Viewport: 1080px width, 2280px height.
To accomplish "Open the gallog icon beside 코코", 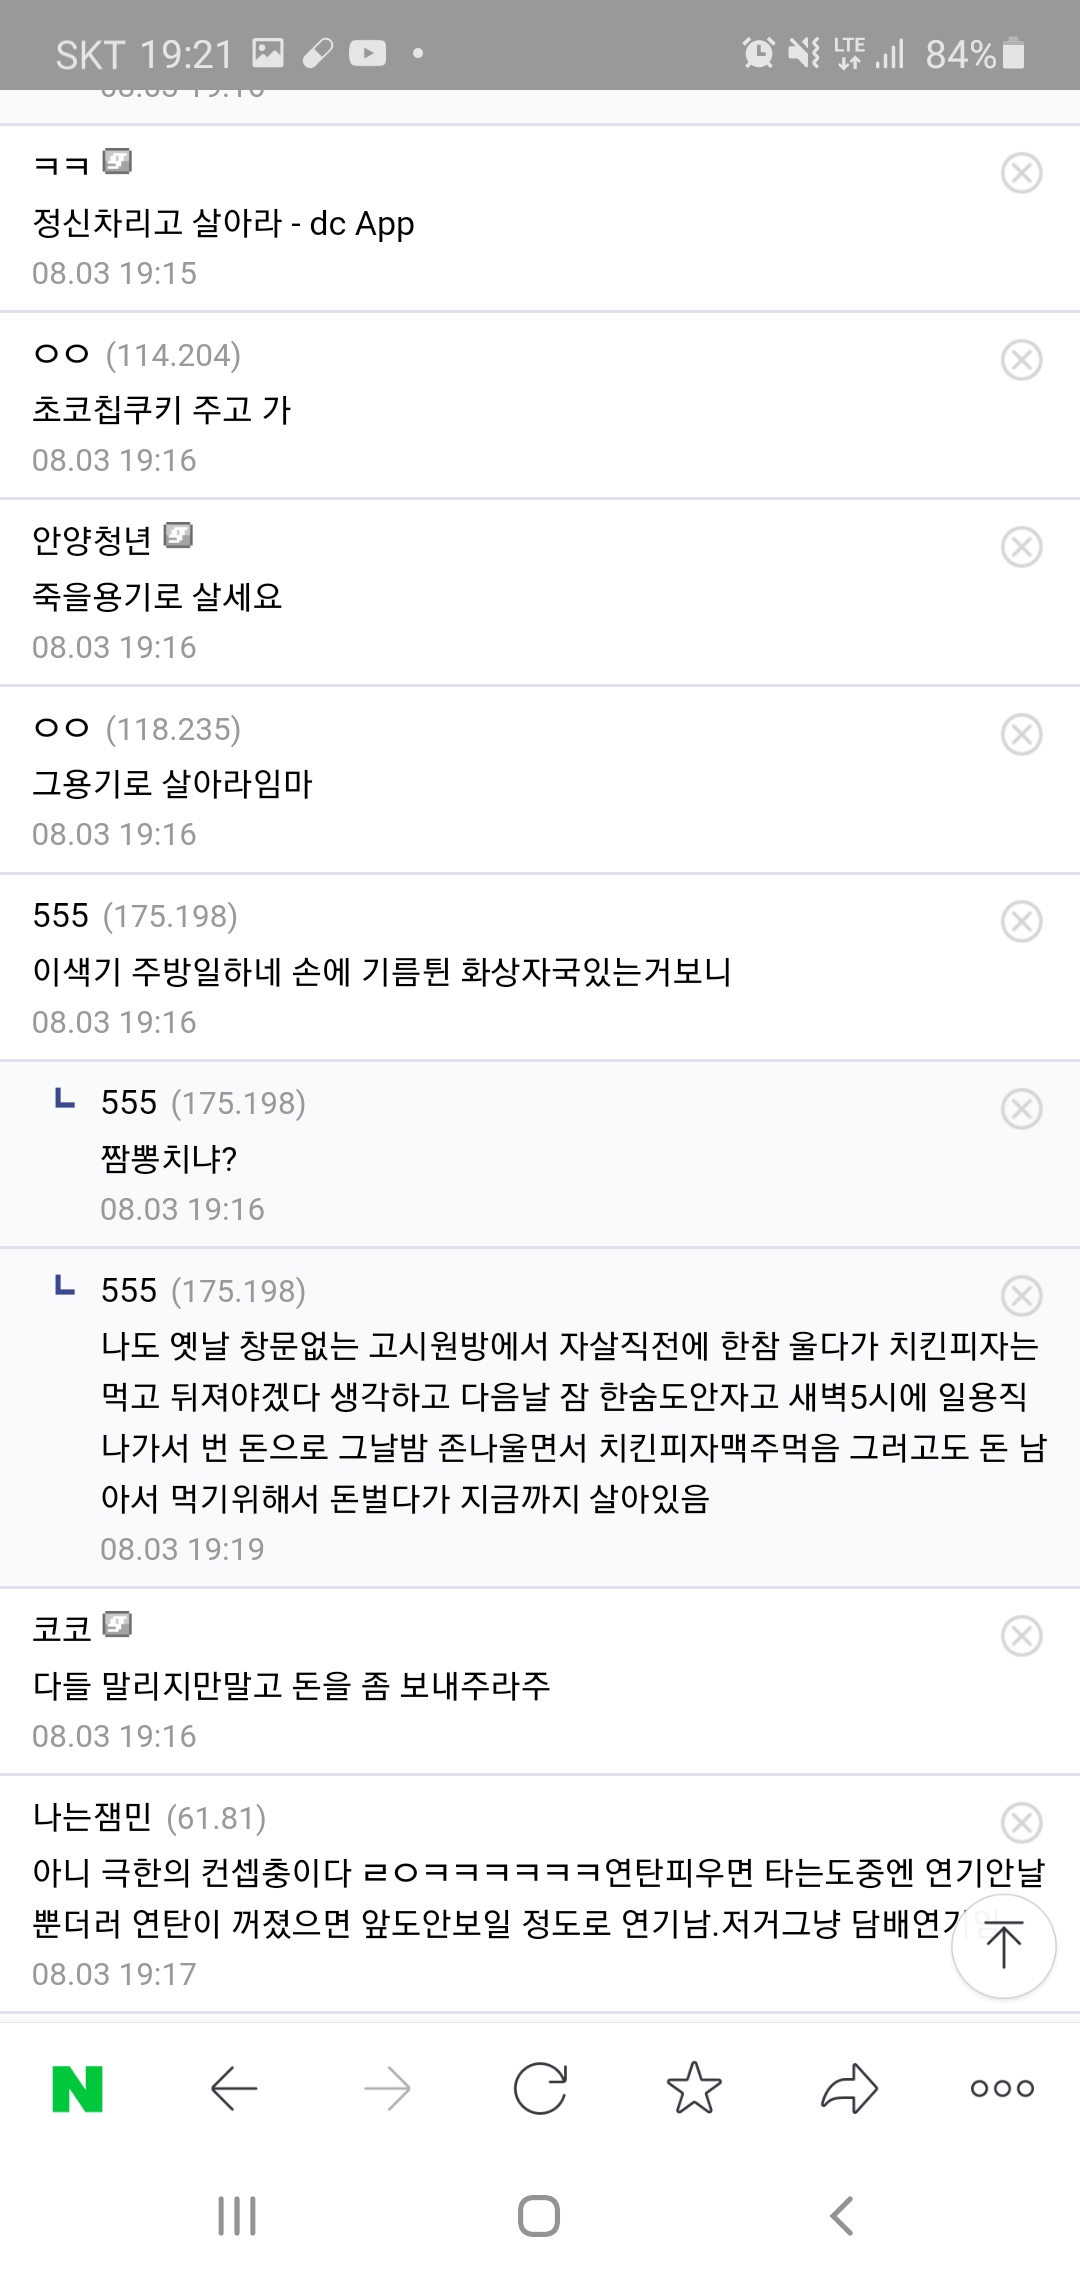I will coord(118,1624).
